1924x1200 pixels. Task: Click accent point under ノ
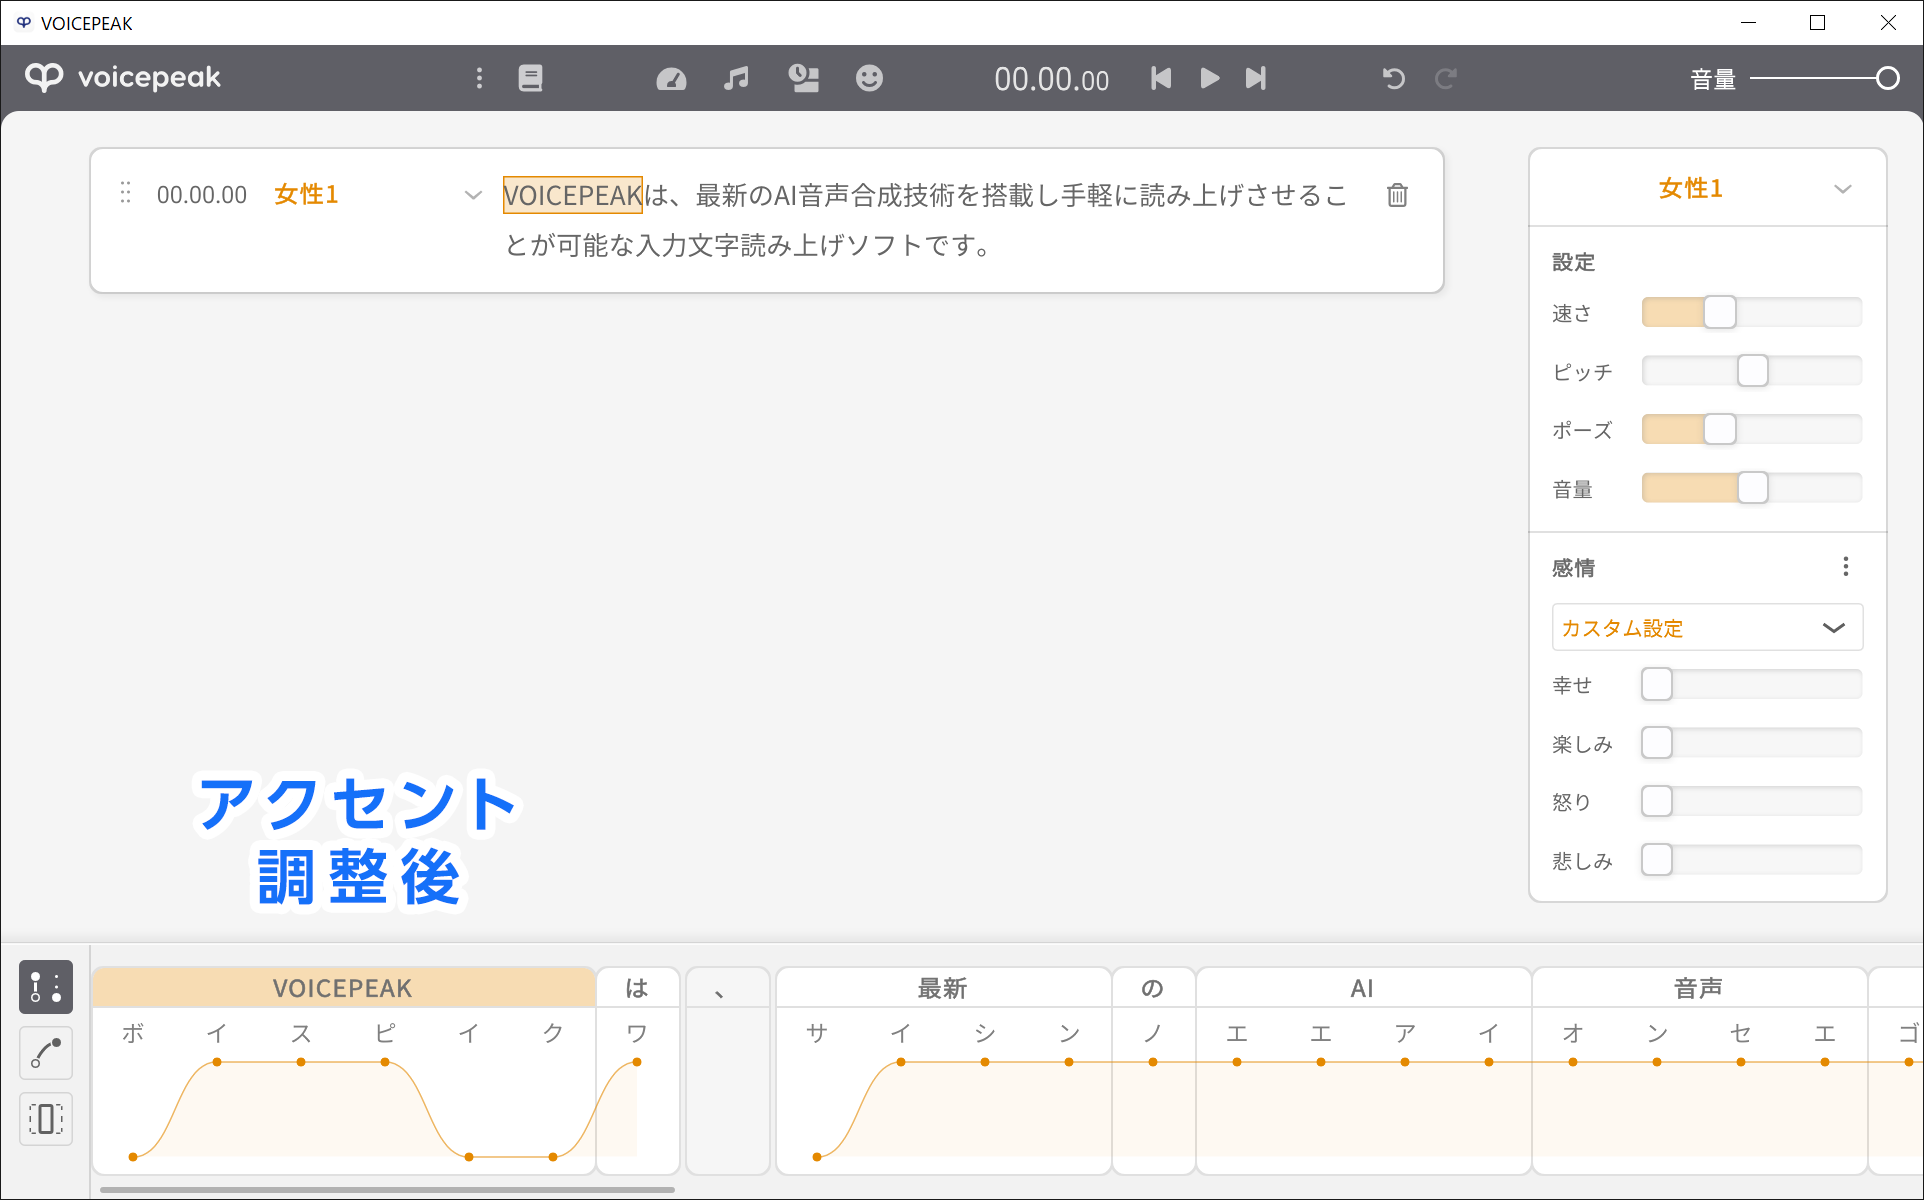point(1153,1062)
